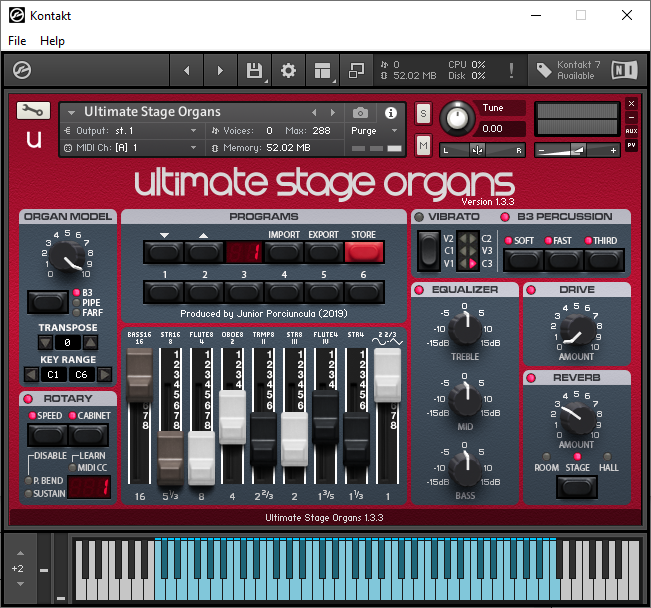Click the keyboard octave up arrow
Viewport: 651px width, 608px height.
20,553
